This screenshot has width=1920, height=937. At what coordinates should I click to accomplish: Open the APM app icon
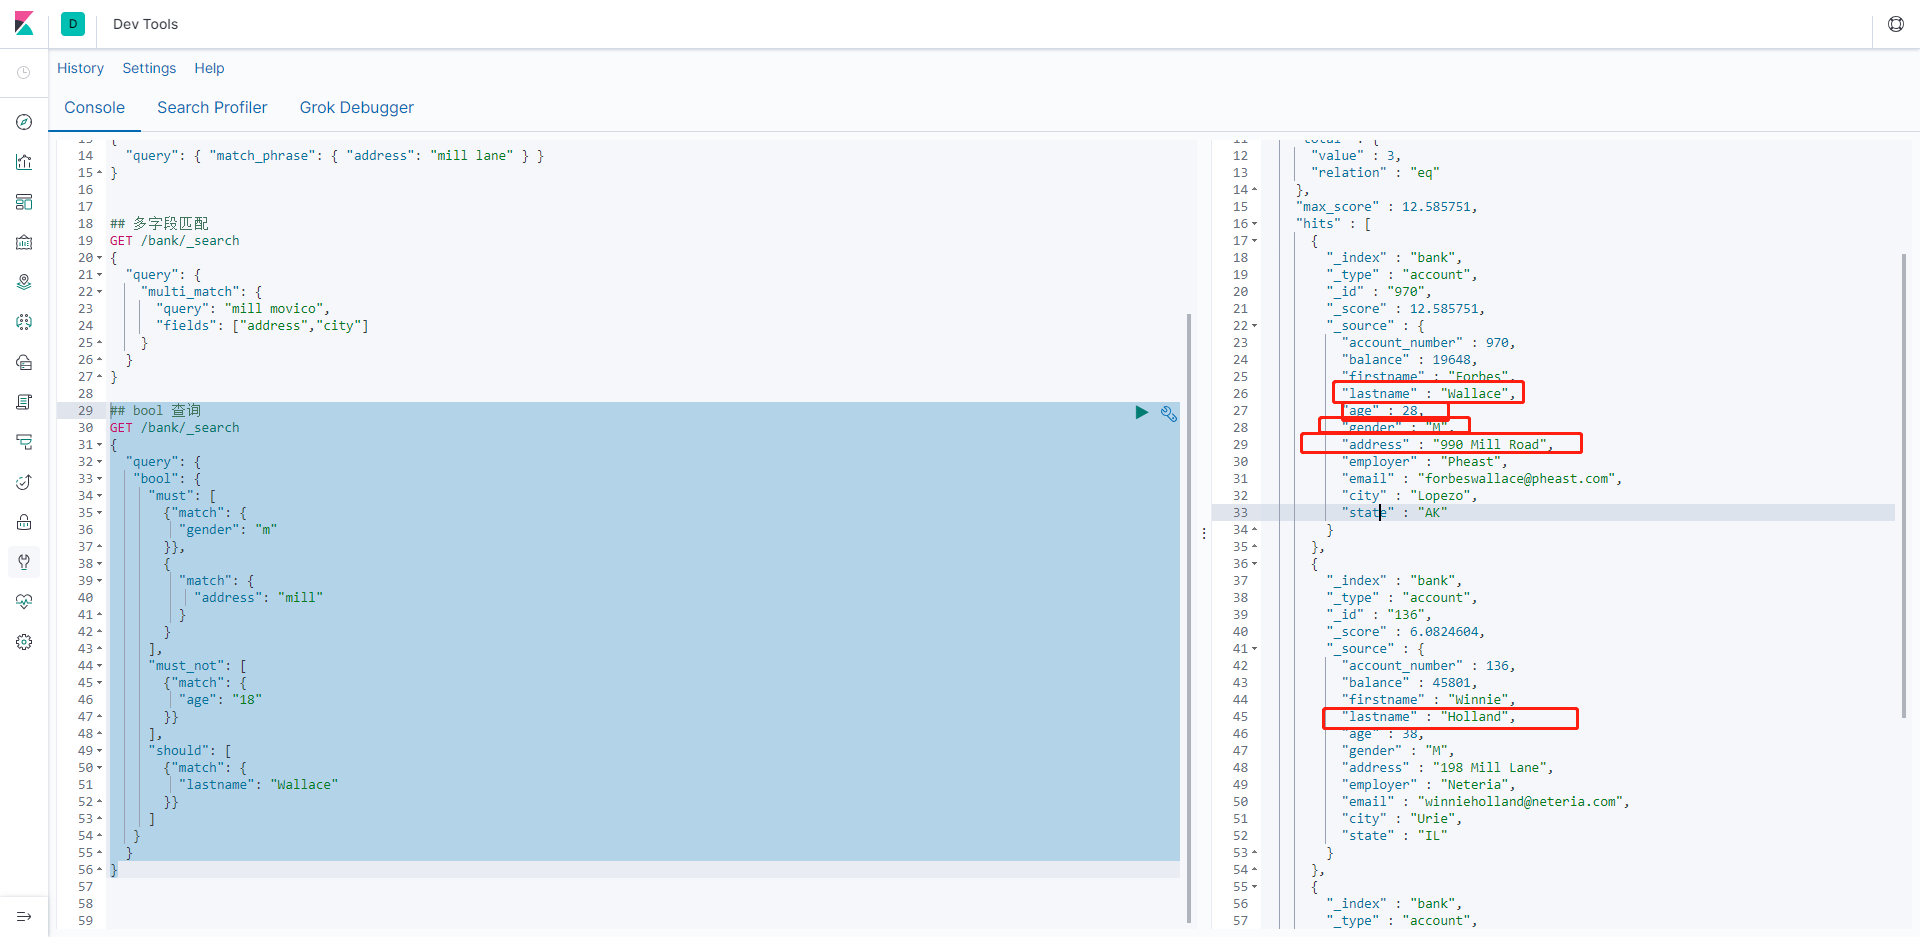tap(24, 442)
